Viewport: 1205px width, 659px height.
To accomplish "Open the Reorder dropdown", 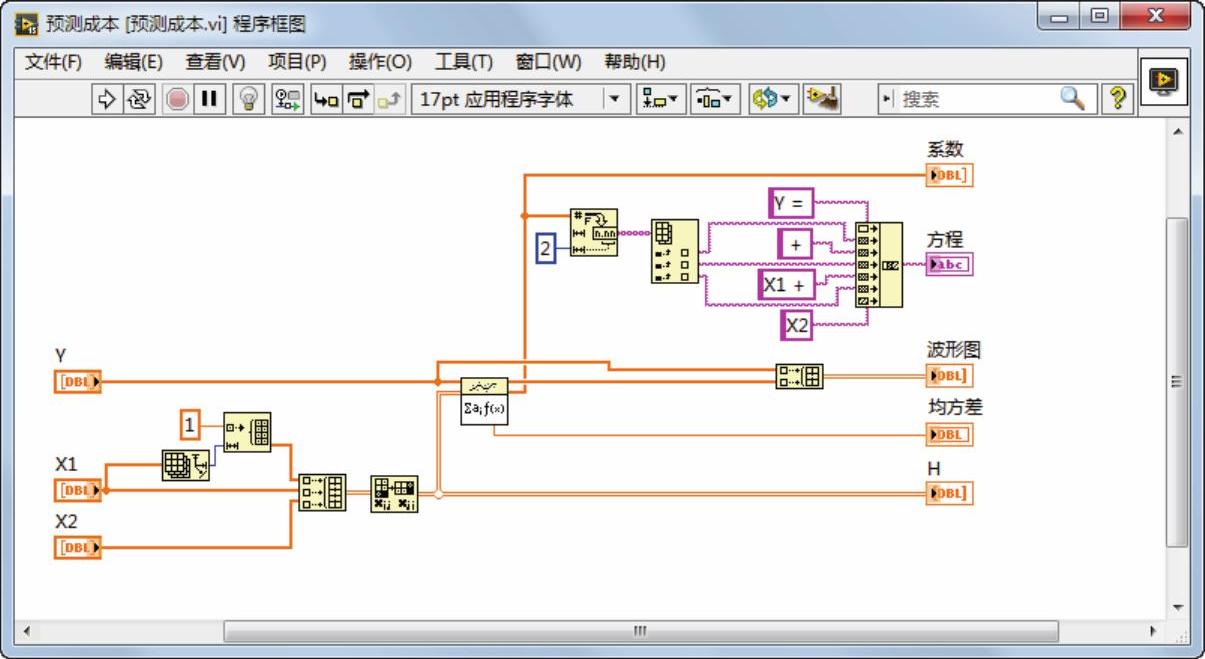I will (771, 99).
